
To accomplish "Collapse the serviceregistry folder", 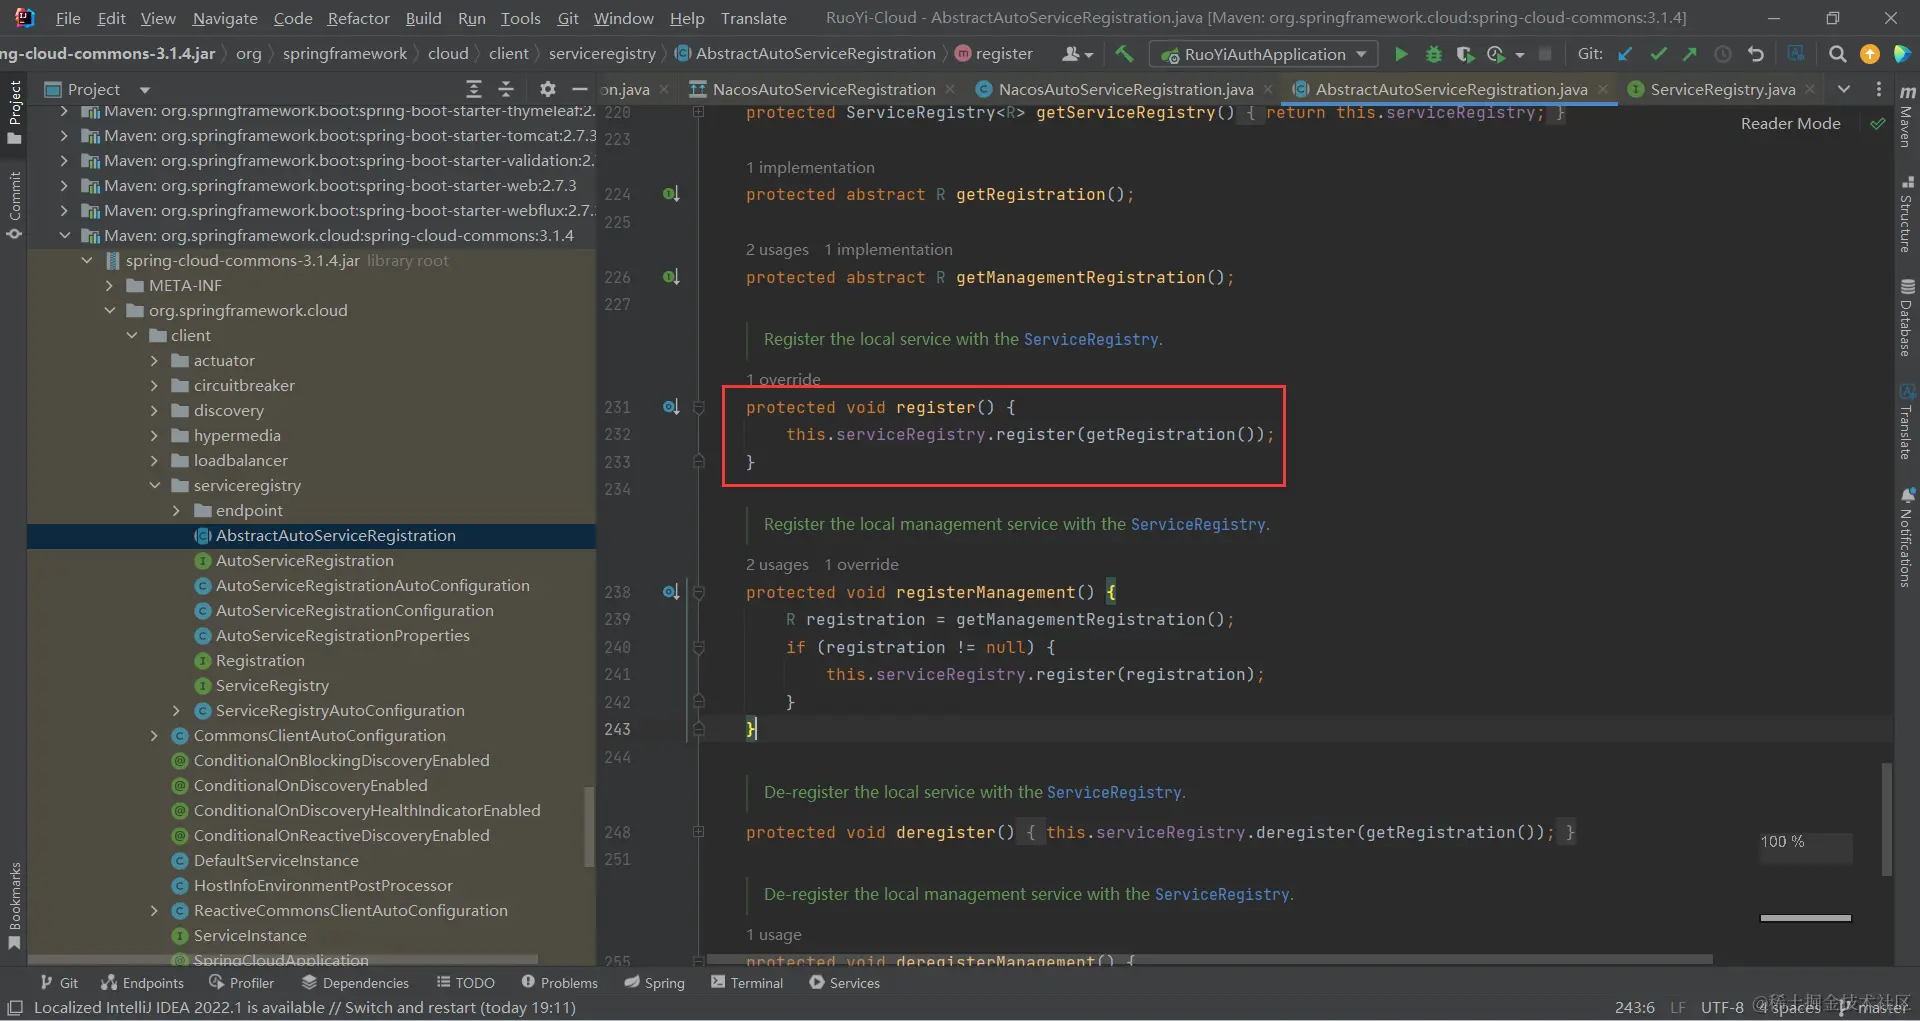I will [x=155, y=486].
